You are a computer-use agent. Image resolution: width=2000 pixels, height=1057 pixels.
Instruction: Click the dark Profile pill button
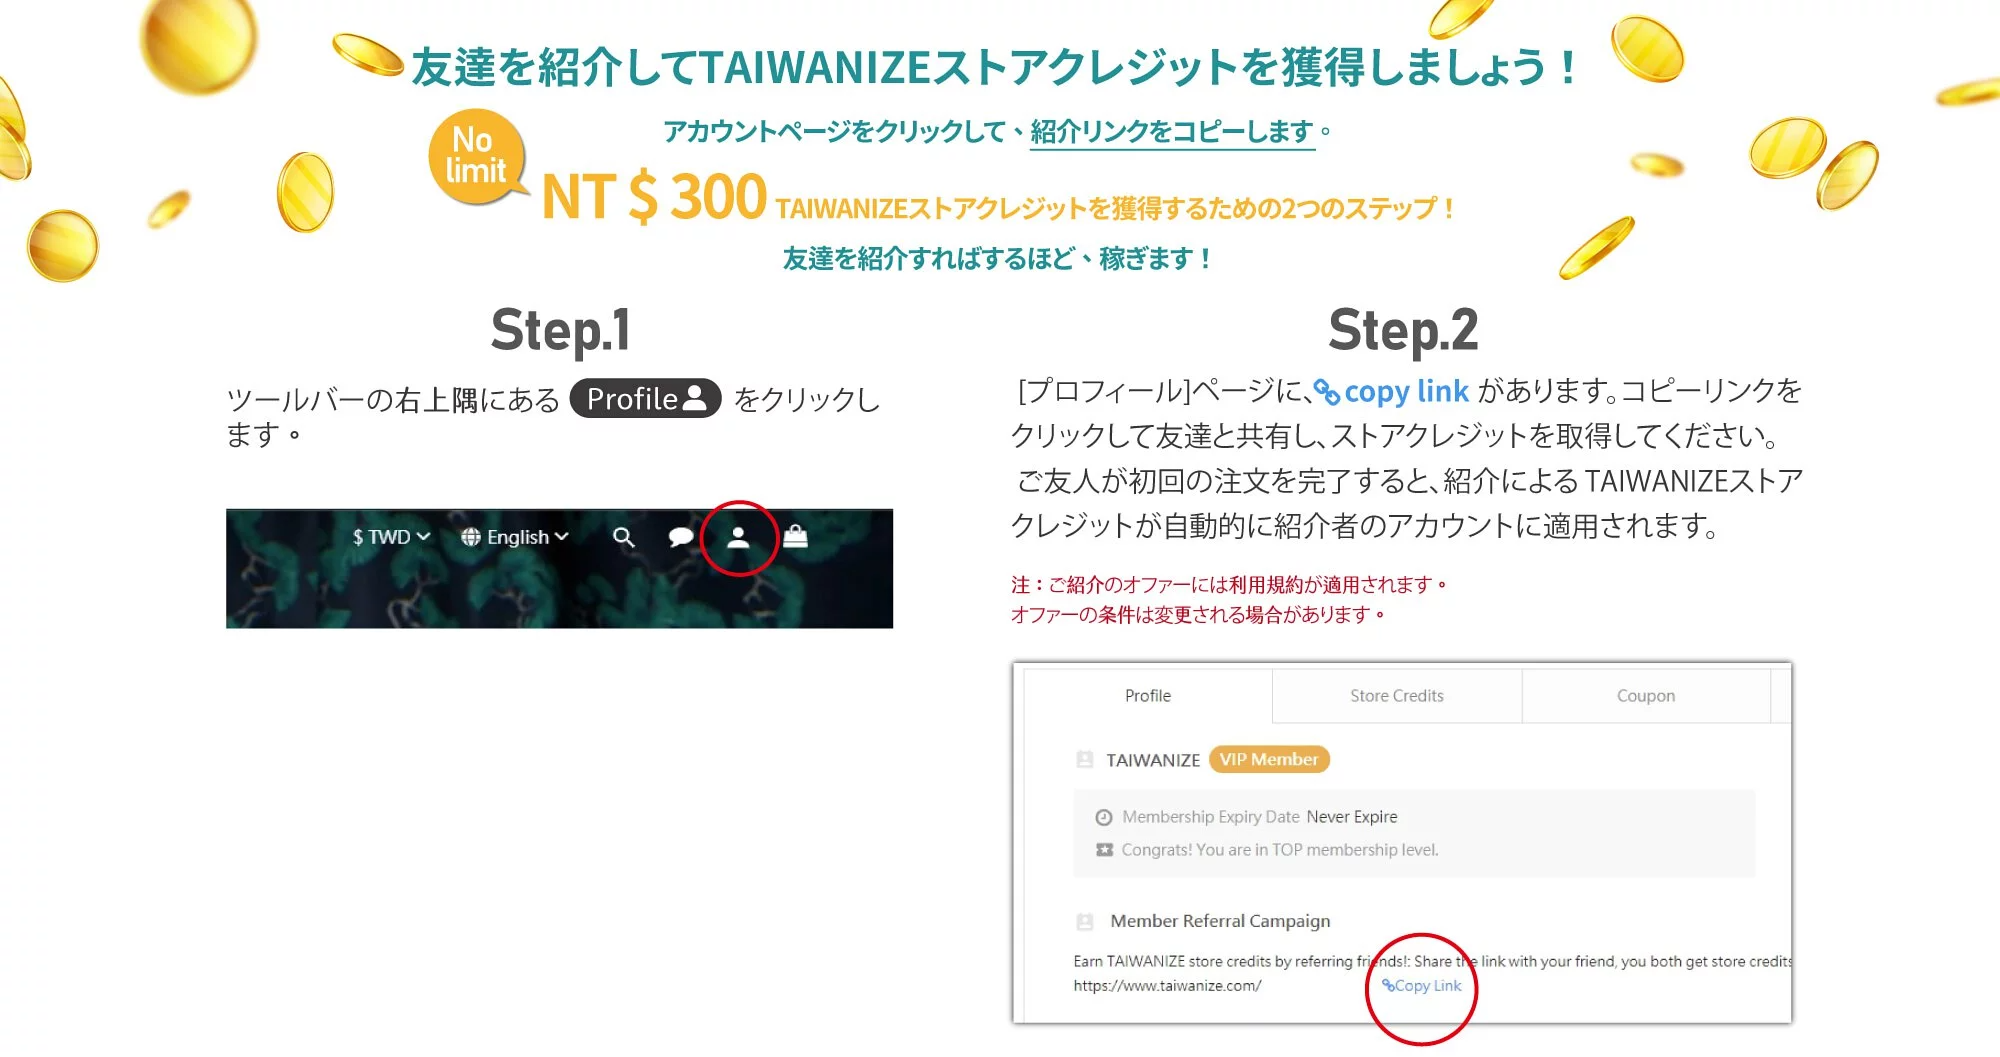click(x=645, y=398)
